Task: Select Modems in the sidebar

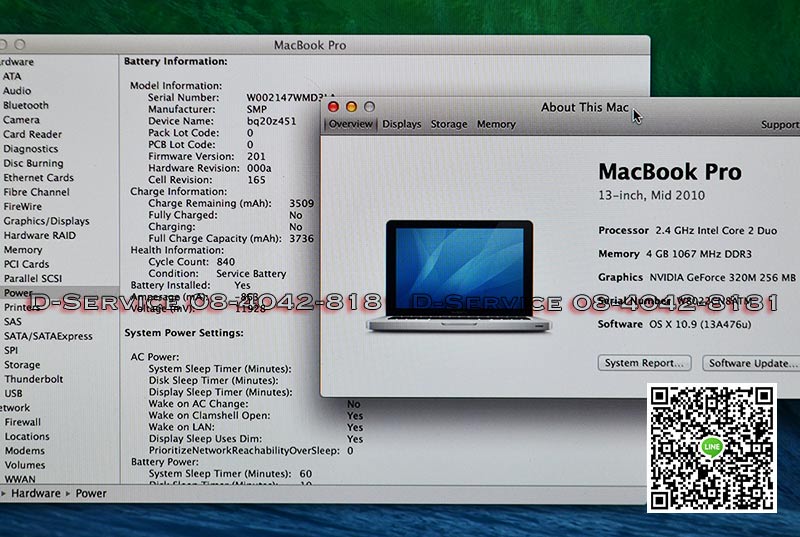Action: click(x=24, y=451)
